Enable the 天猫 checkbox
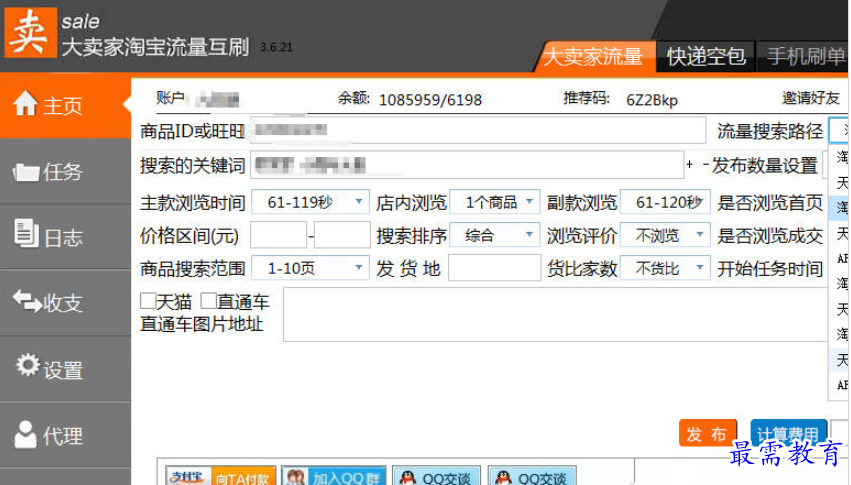Image resolution: width=851 pixels, height=485 pixels. 148,301
